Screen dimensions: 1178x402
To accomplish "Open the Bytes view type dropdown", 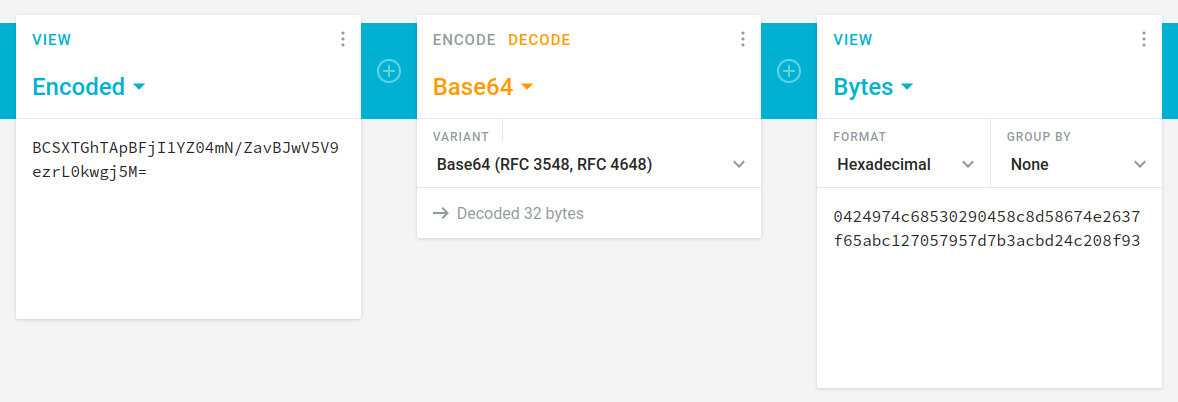I will pyautogui.click(x=873, y=87).
